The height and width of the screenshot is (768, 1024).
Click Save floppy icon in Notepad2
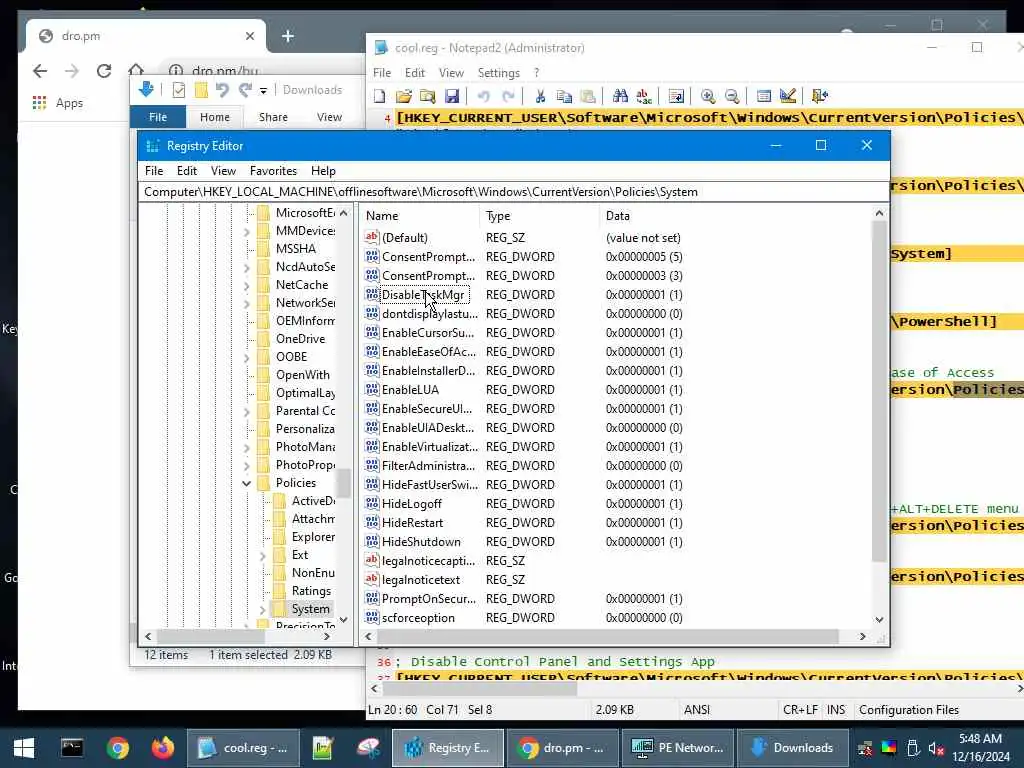click(451, 97)
